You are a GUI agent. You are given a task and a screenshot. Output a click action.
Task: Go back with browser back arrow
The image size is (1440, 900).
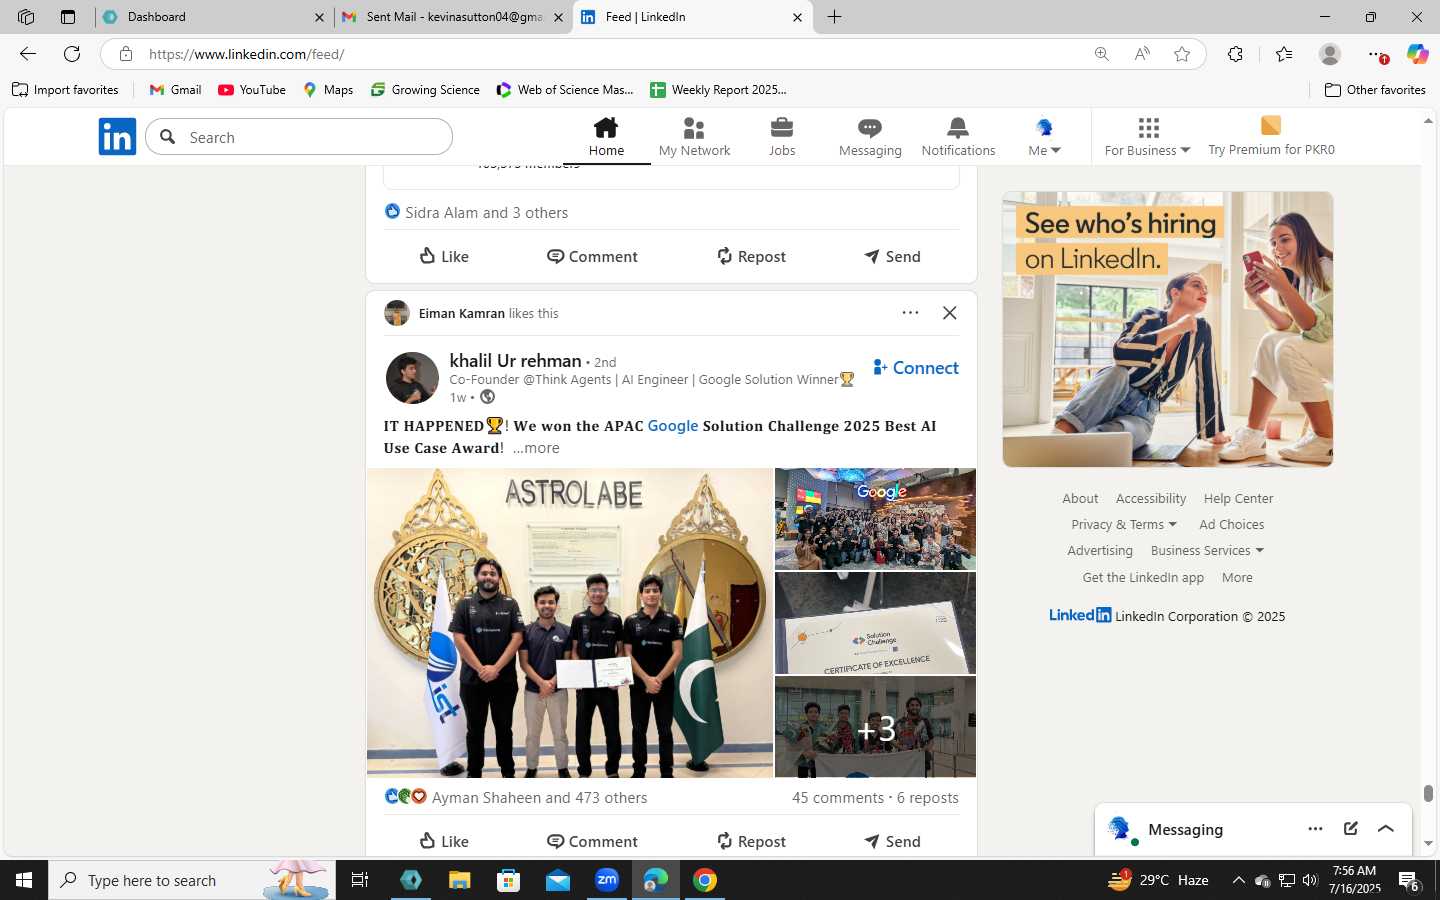pos(28,54)
